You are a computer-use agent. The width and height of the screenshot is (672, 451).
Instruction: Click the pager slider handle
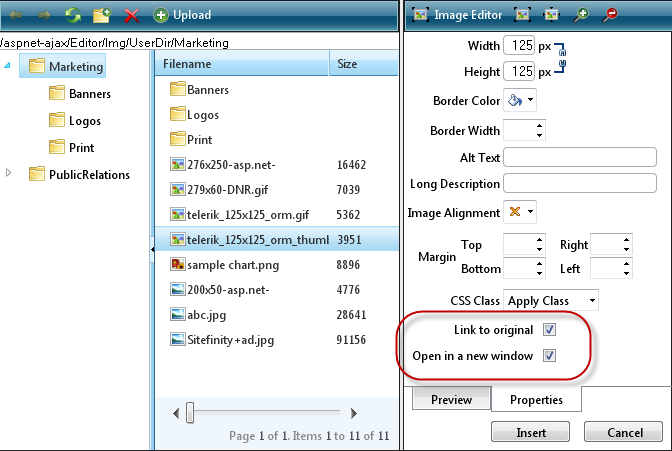point(190,413)
